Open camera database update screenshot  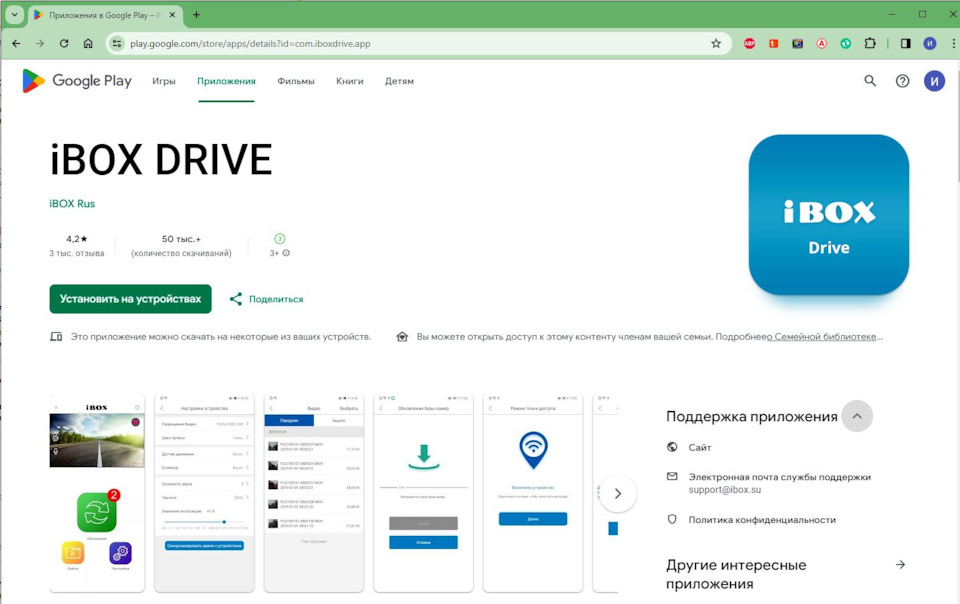pyautogui.click(x=423, y=493)
